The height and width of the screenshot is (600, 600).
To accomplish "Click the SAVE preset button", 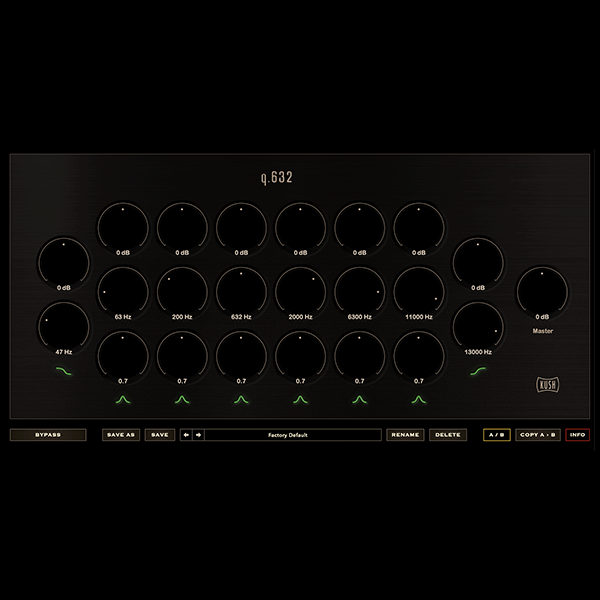I will pyautogui.click(x=160, y=435).
